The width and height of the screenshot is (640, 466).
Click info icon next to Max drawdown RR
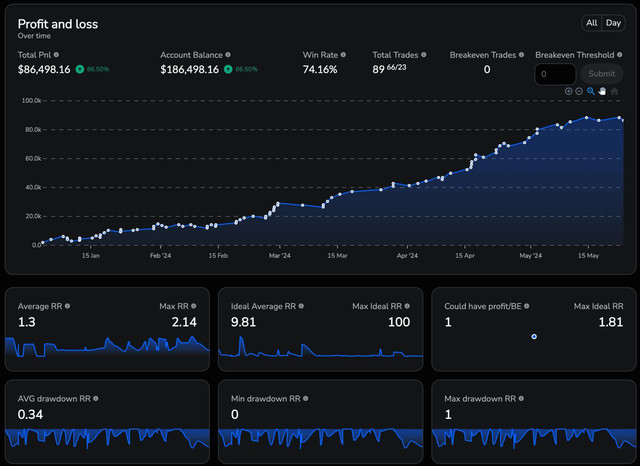pyautogui.click(x=523, y=398)
